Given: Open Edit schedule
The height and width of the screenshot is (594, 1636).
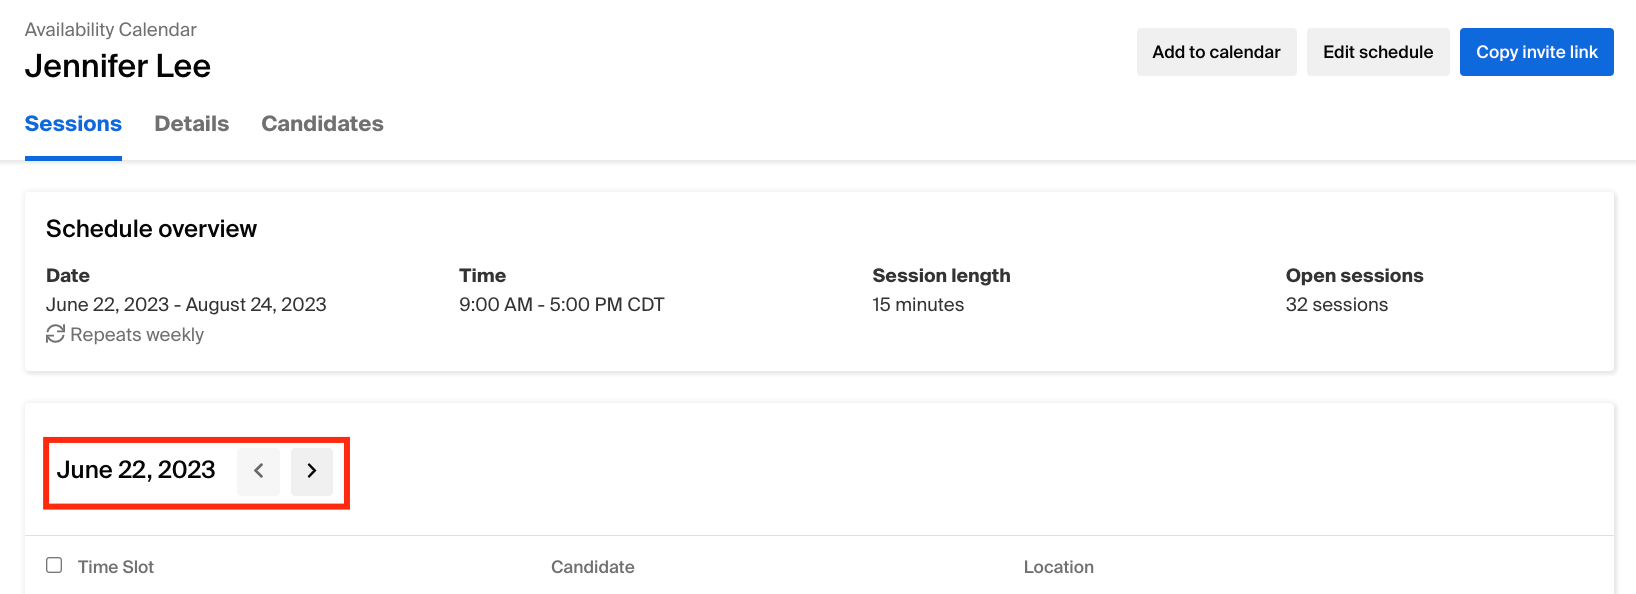Looking at the screenshot, I should click(x=1378, y=52).
